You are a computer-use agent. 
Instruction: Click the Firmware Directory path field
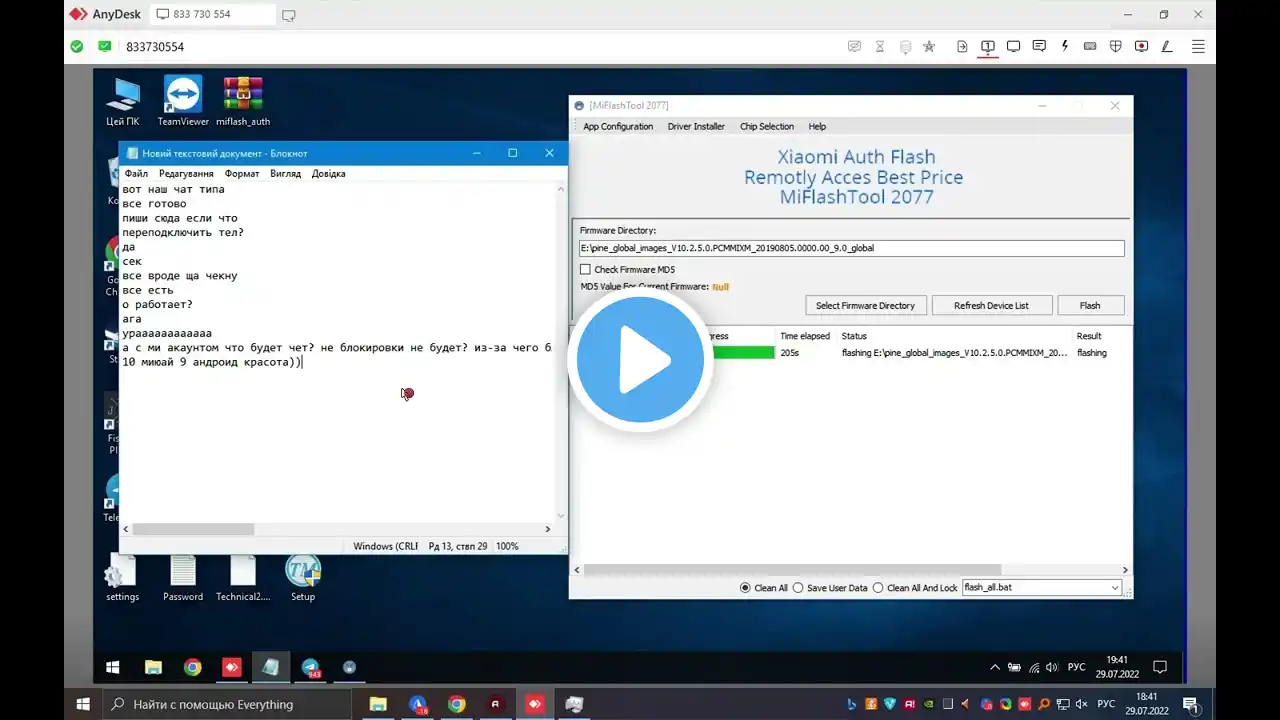click(852, 248)
